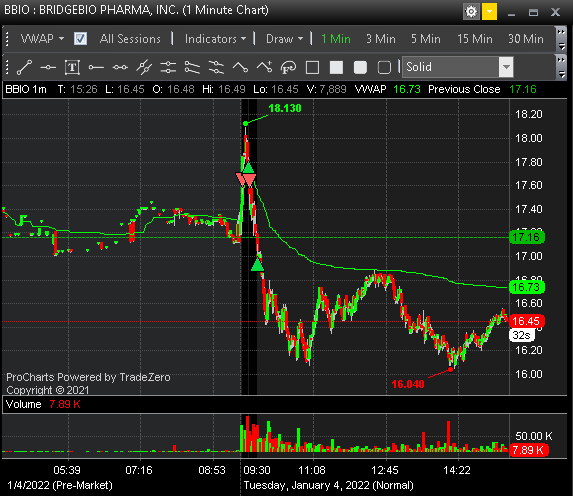Image resolution: width=573 pixels, height=496 pixels.
Task: Open the Draw menu
Action: (284, 39)
